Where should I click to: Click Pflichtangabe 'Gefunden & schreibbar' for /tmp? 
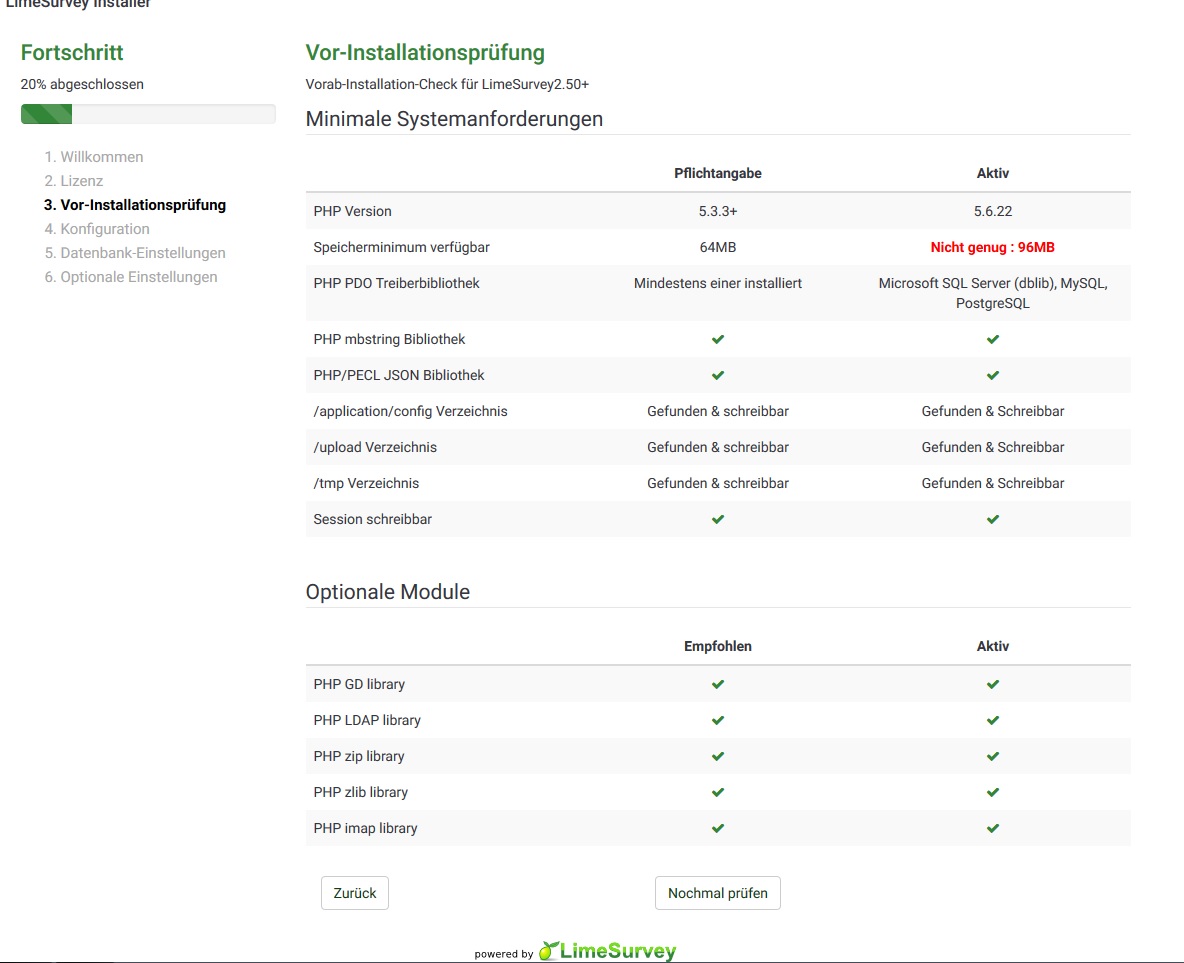[717, 483]
